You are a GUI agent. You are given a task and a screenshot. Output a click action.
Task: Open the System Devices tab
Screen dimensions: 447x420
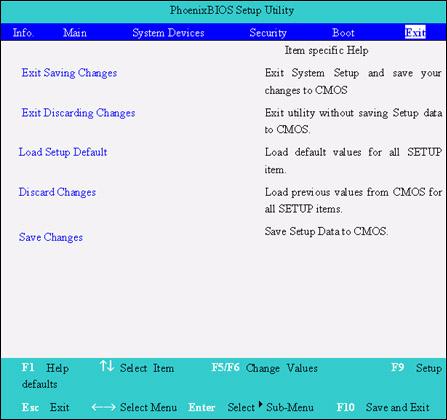pos(168,33)
